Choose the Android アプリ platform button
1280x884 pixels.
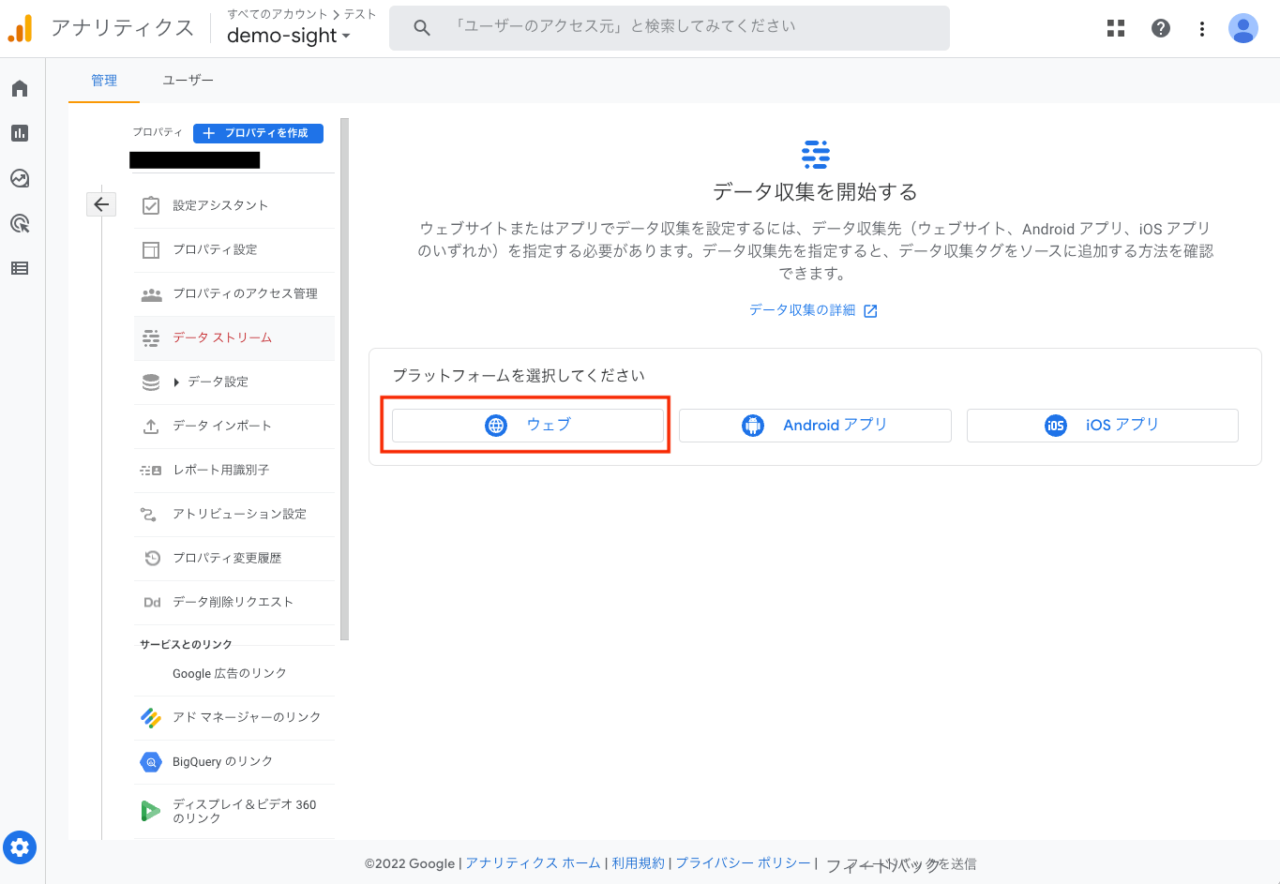point(815,425)
